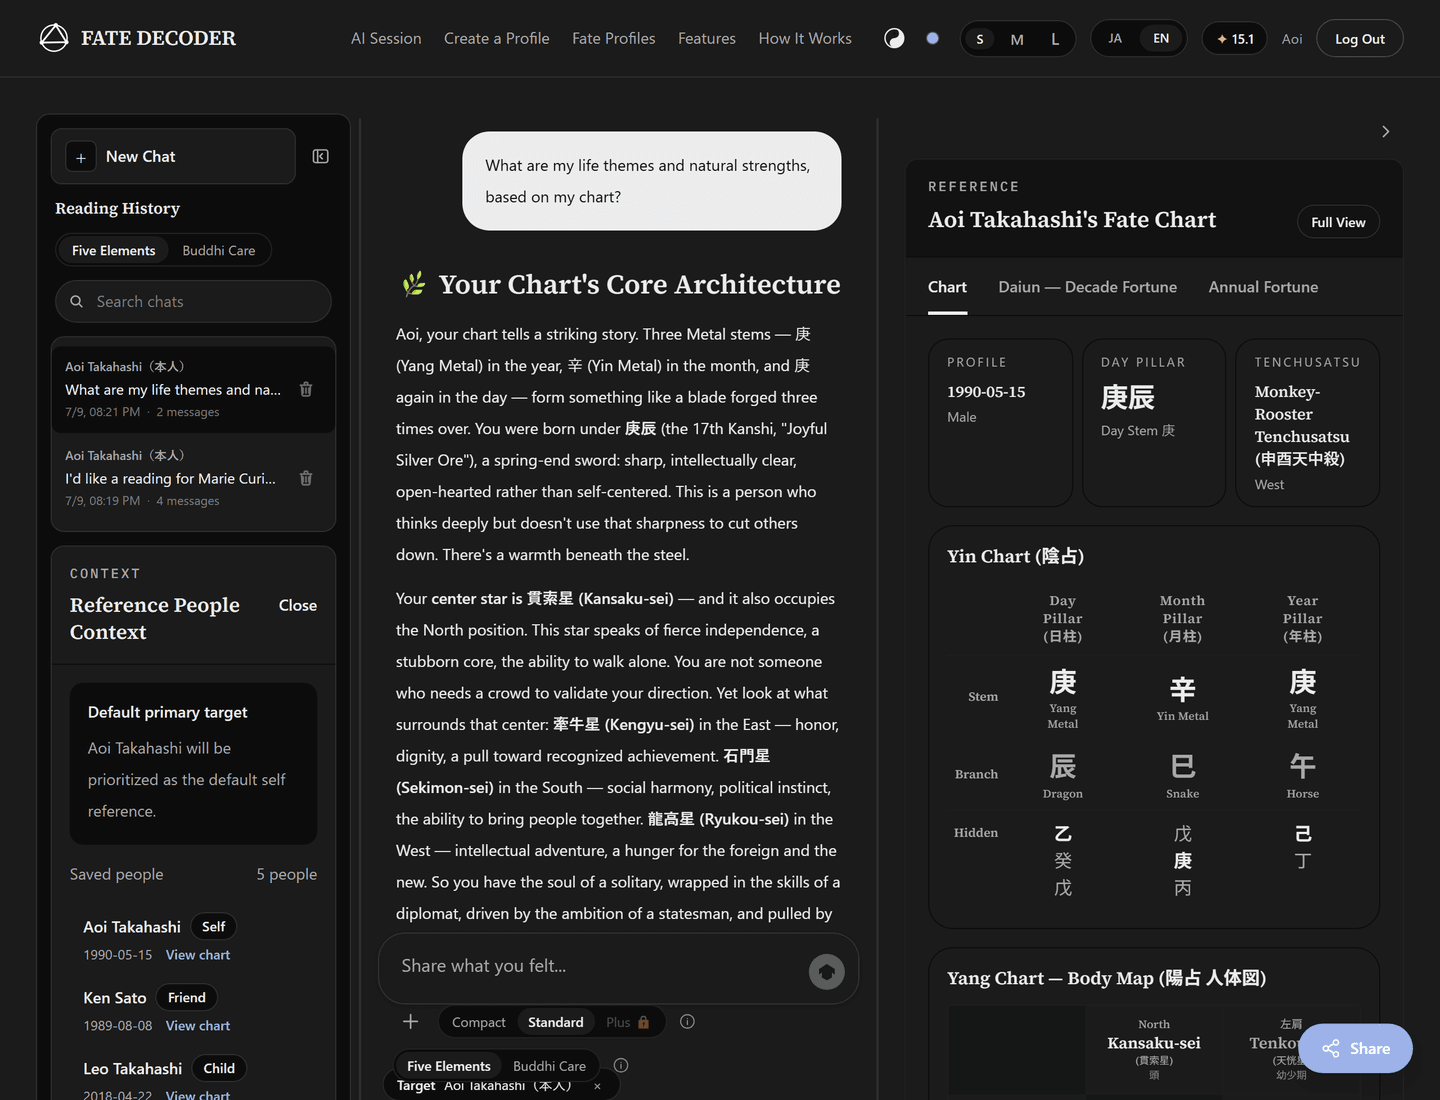
Task: Click the Friend tag for Ken Sato
Action: tap(187, 997)
